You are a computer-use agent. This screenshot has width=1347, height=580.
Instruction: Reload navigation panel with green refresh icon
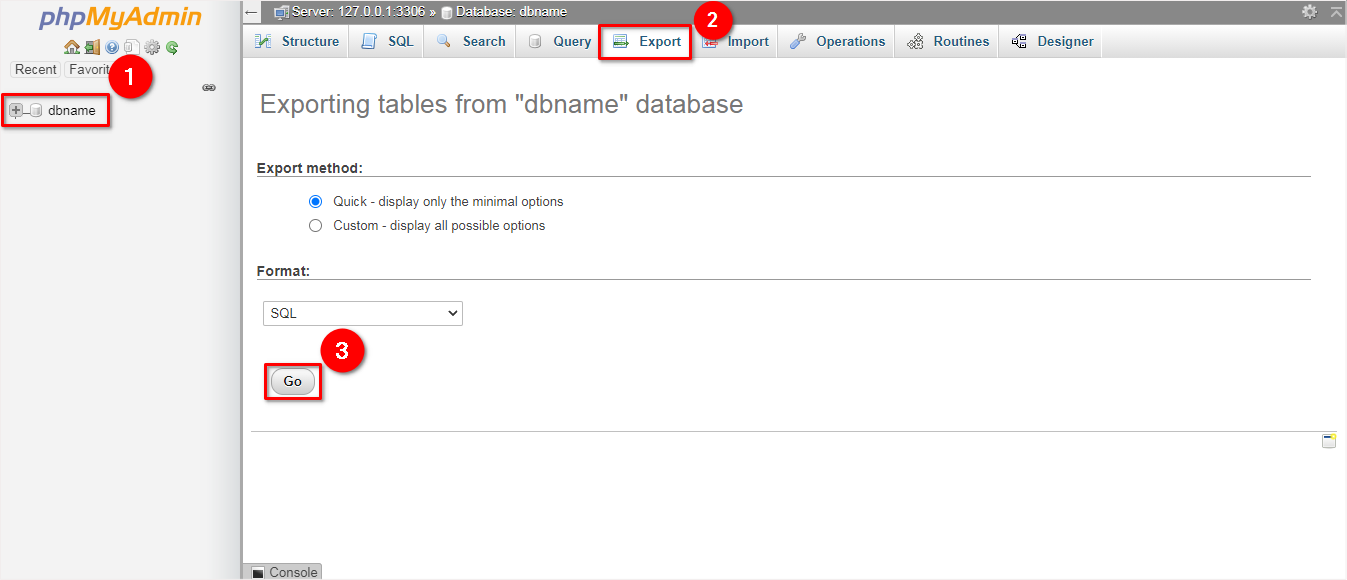(x=172, y=47)
